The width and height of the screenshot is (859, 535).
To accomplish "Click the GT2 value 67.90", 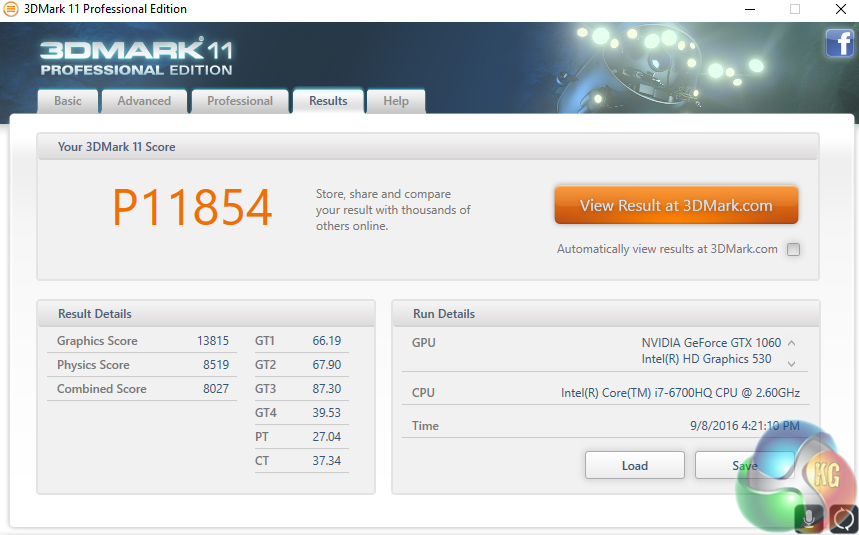I will [x=327, y=365].
